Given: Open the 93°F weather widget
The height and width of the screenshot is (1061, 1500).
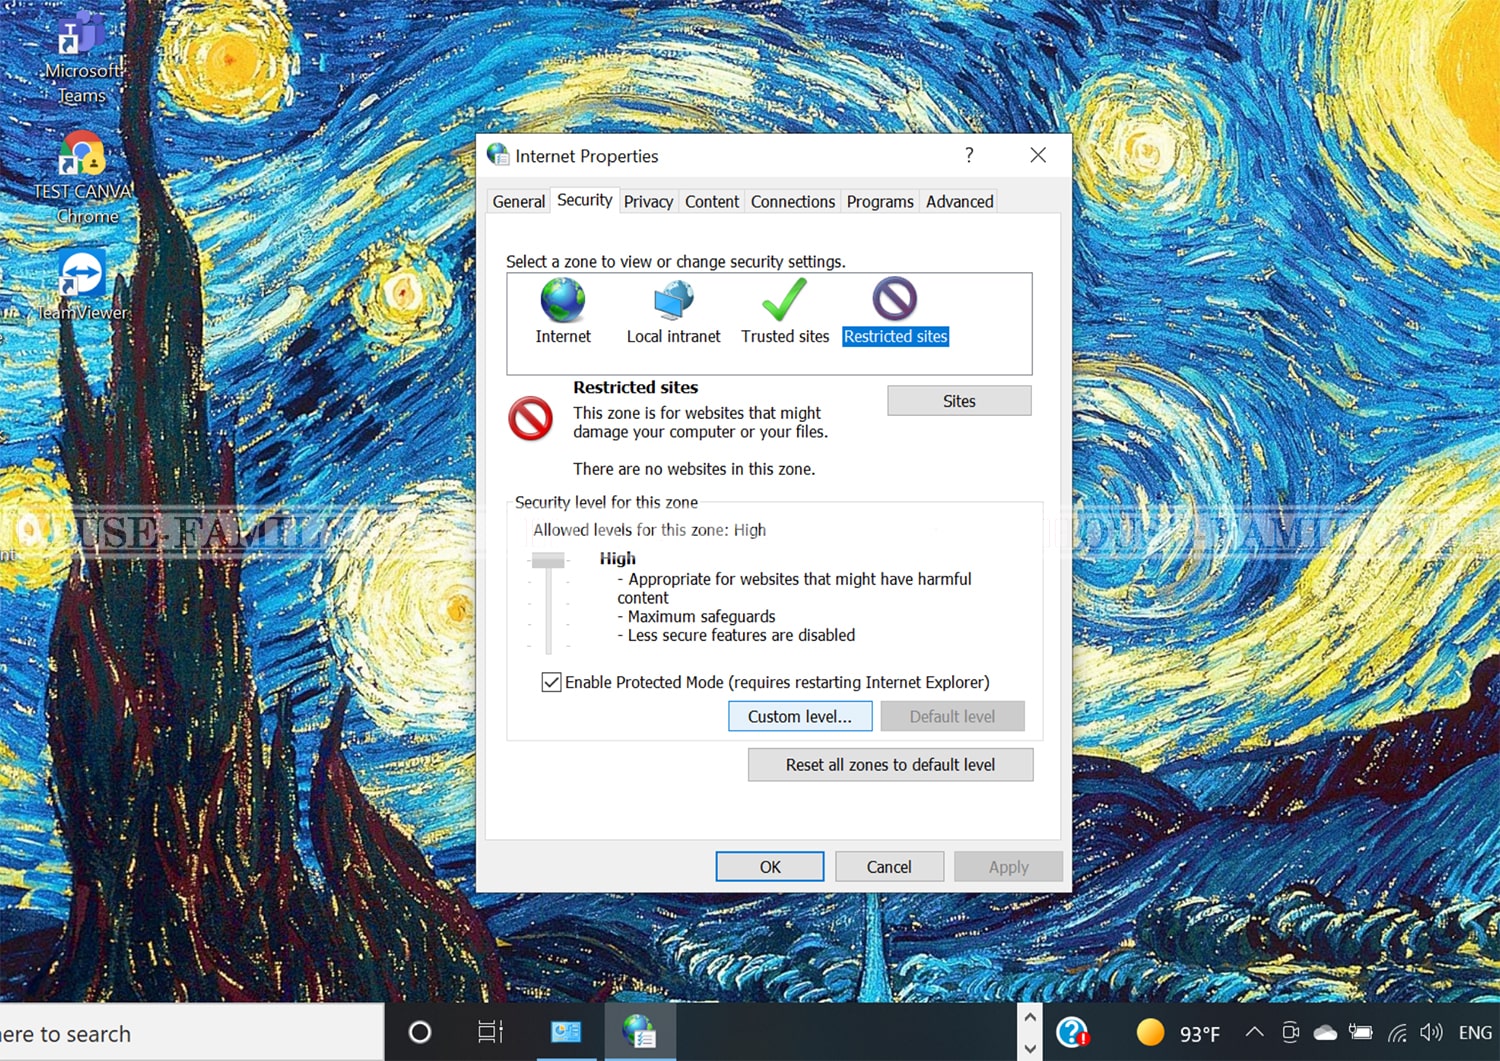Looking at the screenshot, I should click(1178, 1033).
